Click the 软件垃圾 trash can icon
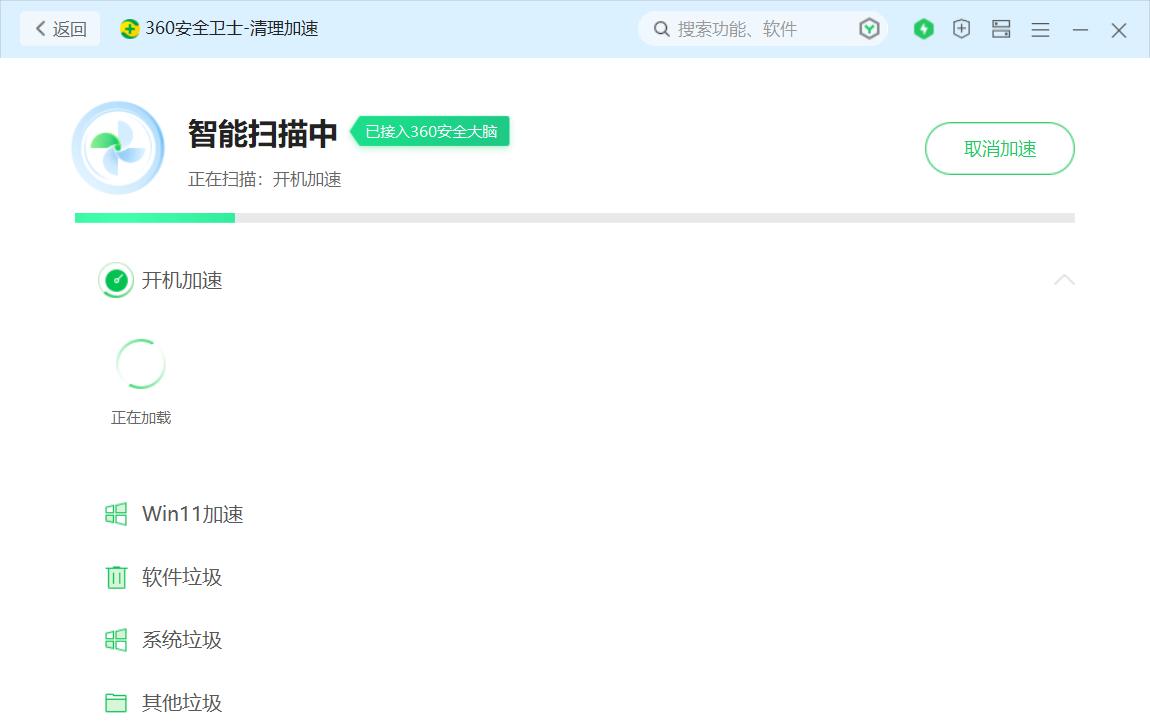The image size is (1150, 725). 116,577
